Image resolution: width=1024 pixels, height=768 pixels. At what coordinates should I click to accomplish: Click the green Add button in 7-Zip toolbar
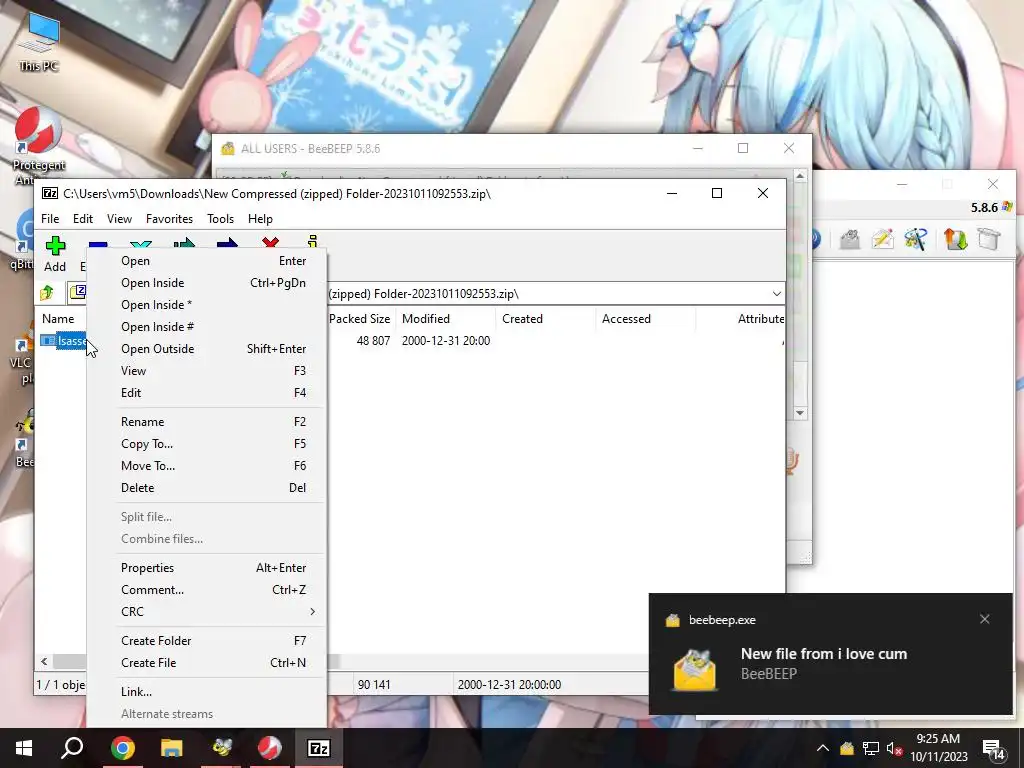click(x=55, y=254)
